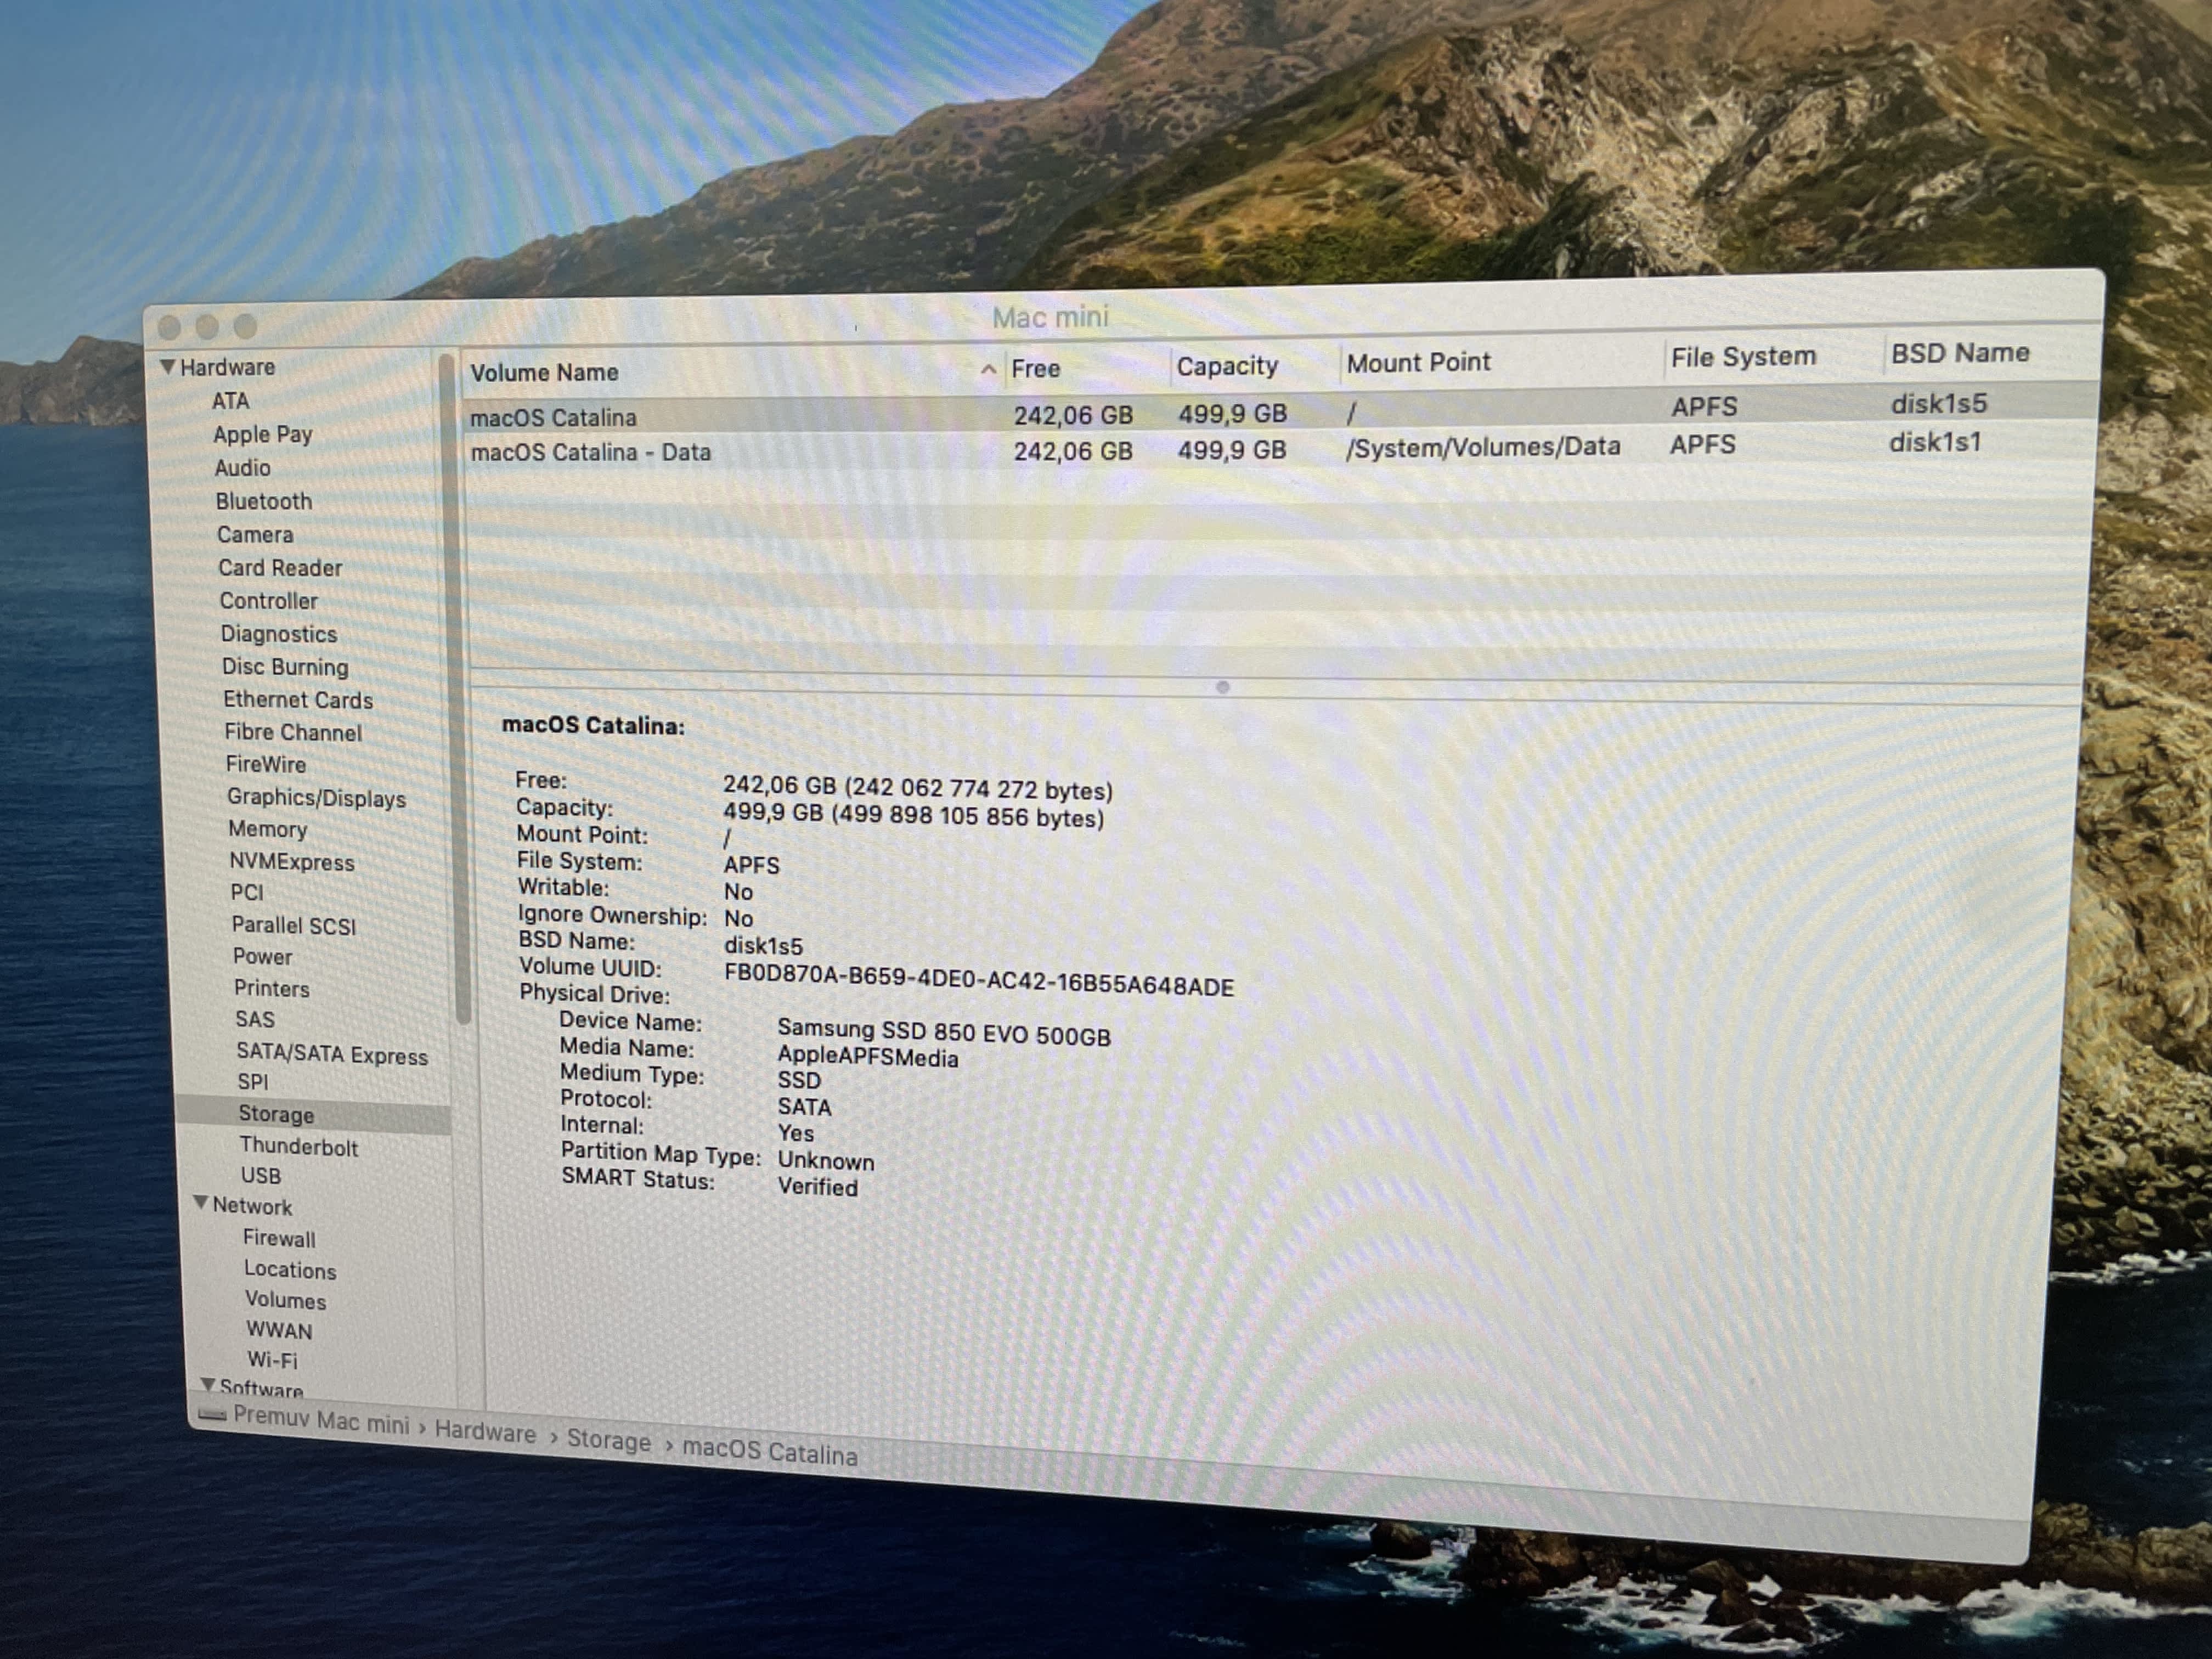Select Storage in the sidebar
The width and height of the screenshot is (2212, 1659).
[x=276, y=1114]
